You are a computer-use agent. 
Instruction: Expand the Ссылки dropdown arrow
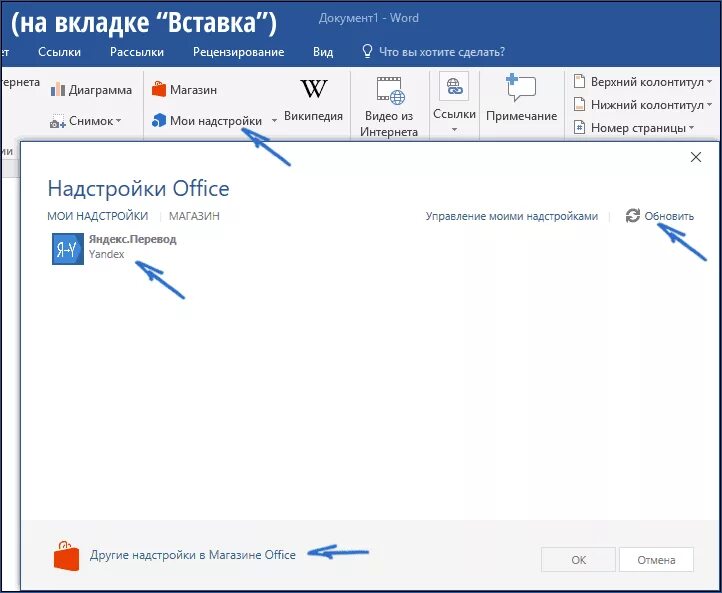click(454, 130)
